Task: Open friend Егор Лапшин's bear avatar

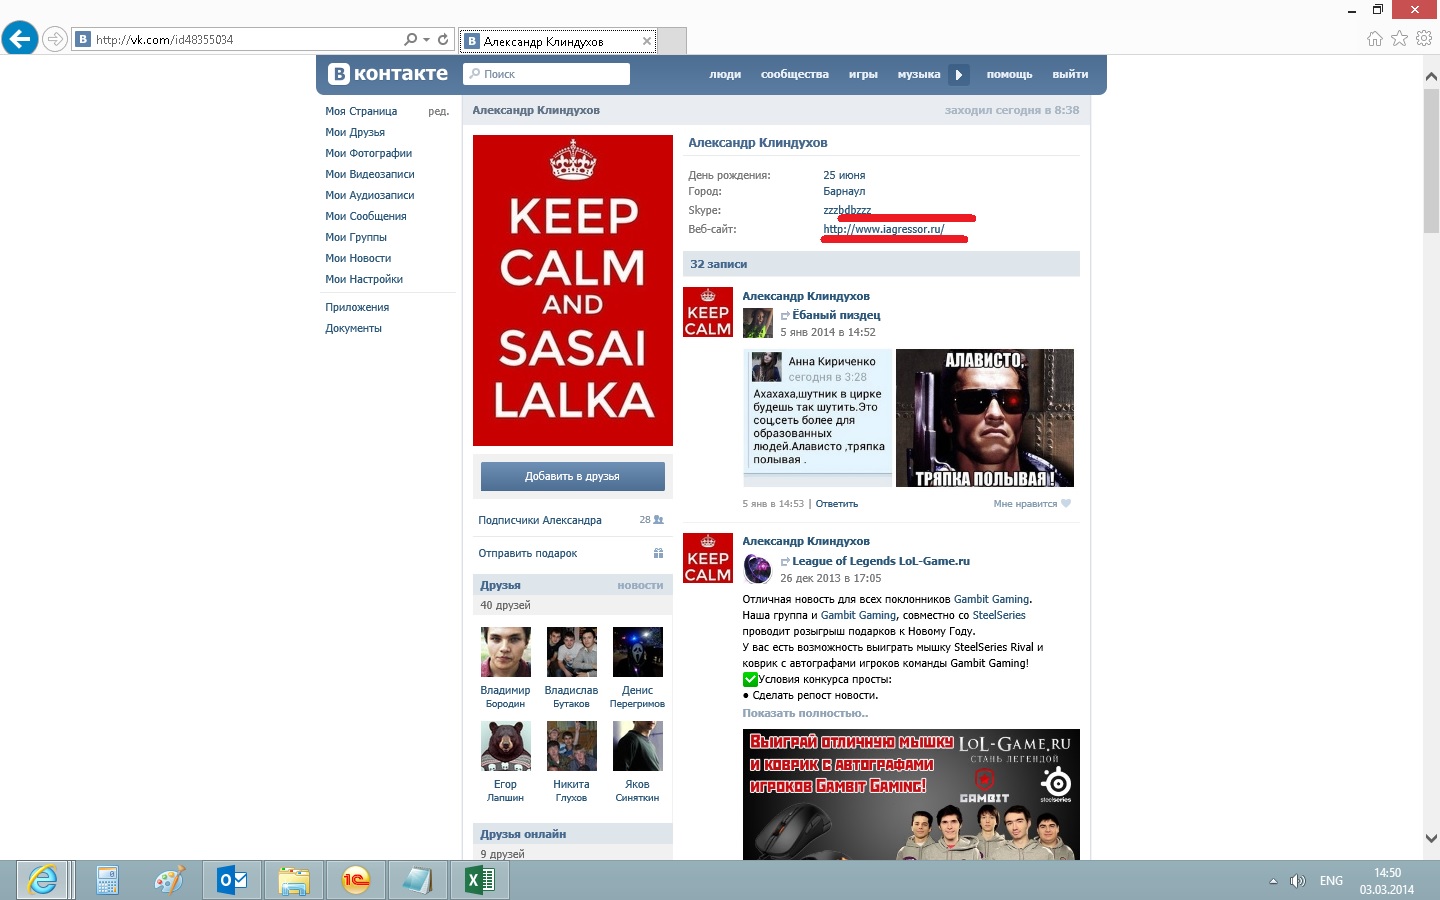Action: [x=505, y=746]
